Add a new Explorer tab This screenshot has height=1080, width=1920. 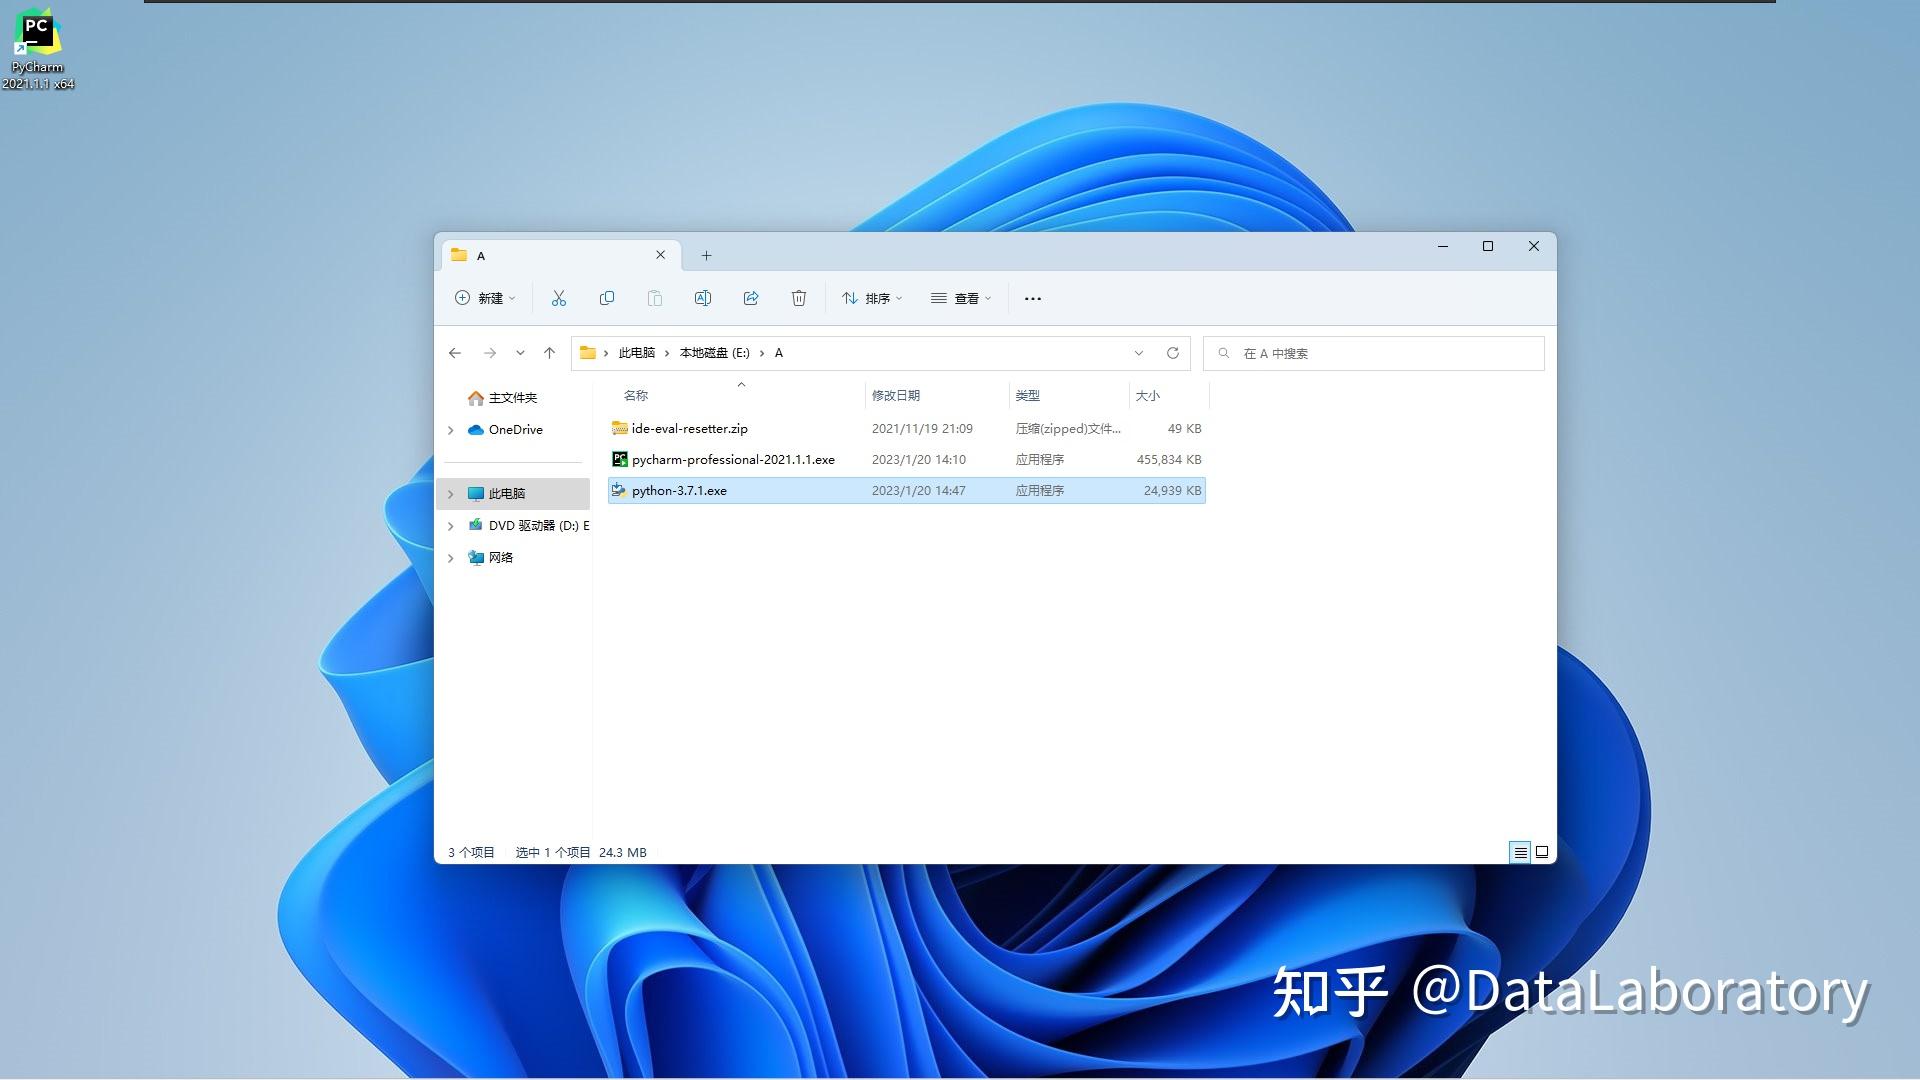(x=706, y=256)
